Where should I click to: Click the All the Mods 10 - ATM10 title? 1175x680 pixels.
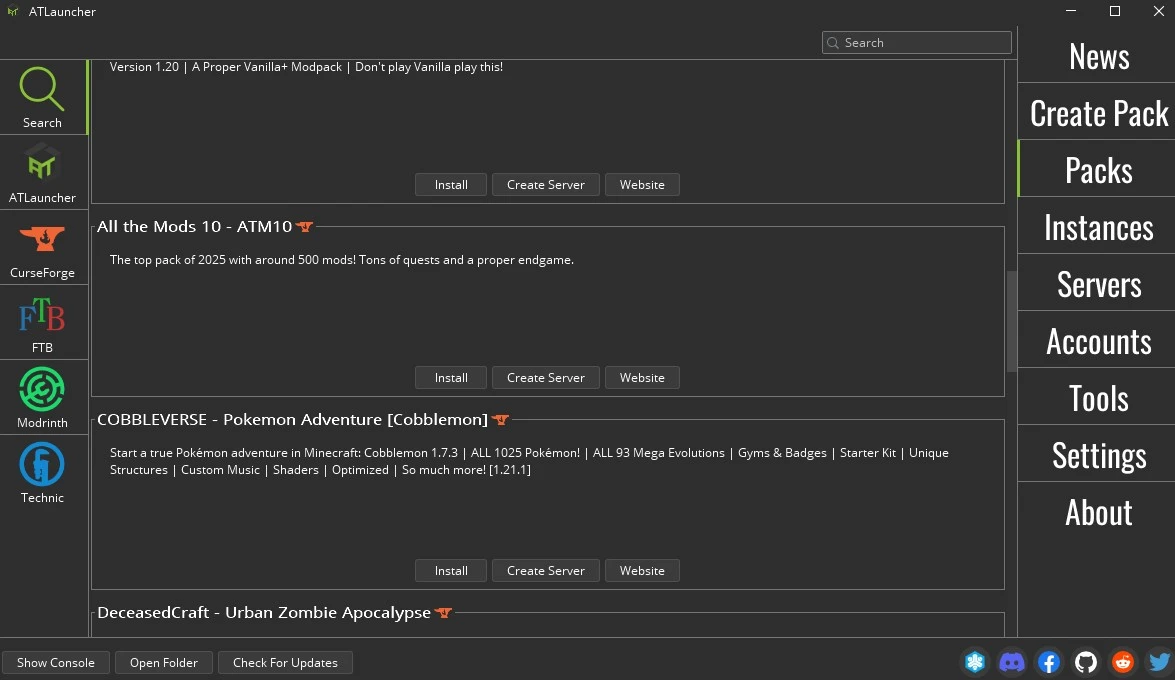194,226
